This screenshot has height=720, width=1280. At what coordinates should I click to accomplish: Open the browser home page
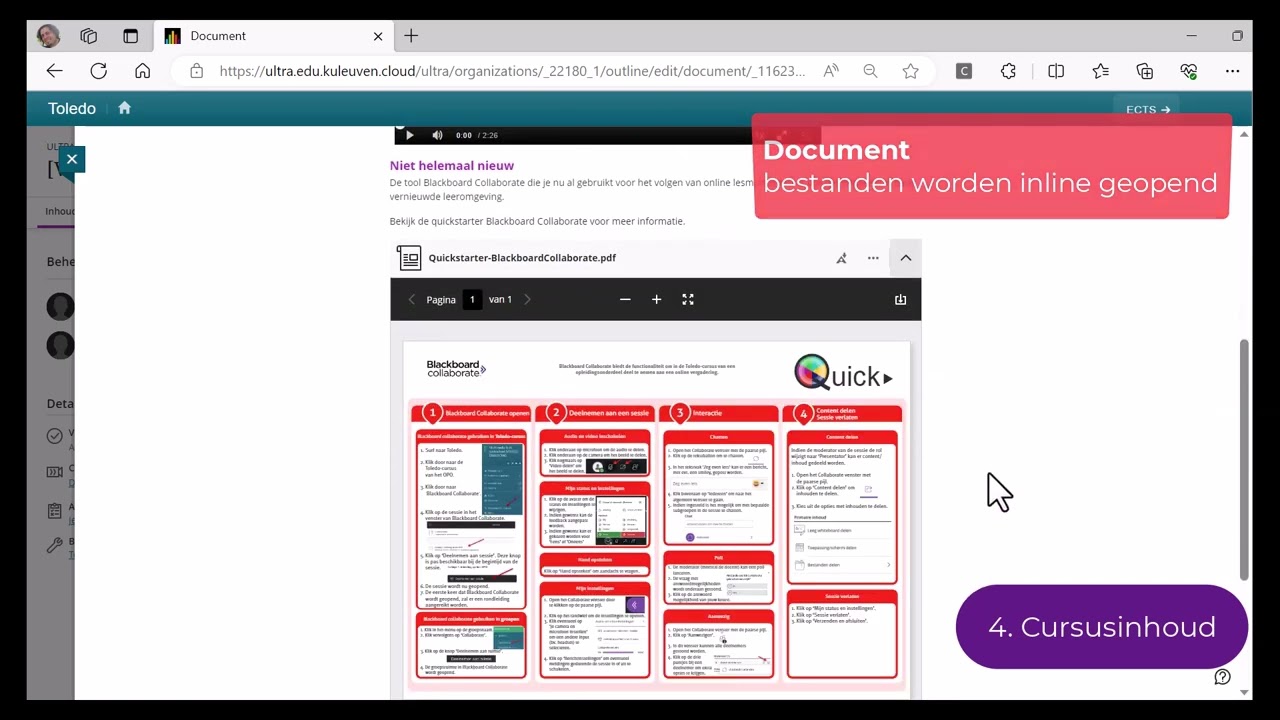[142, 71]
